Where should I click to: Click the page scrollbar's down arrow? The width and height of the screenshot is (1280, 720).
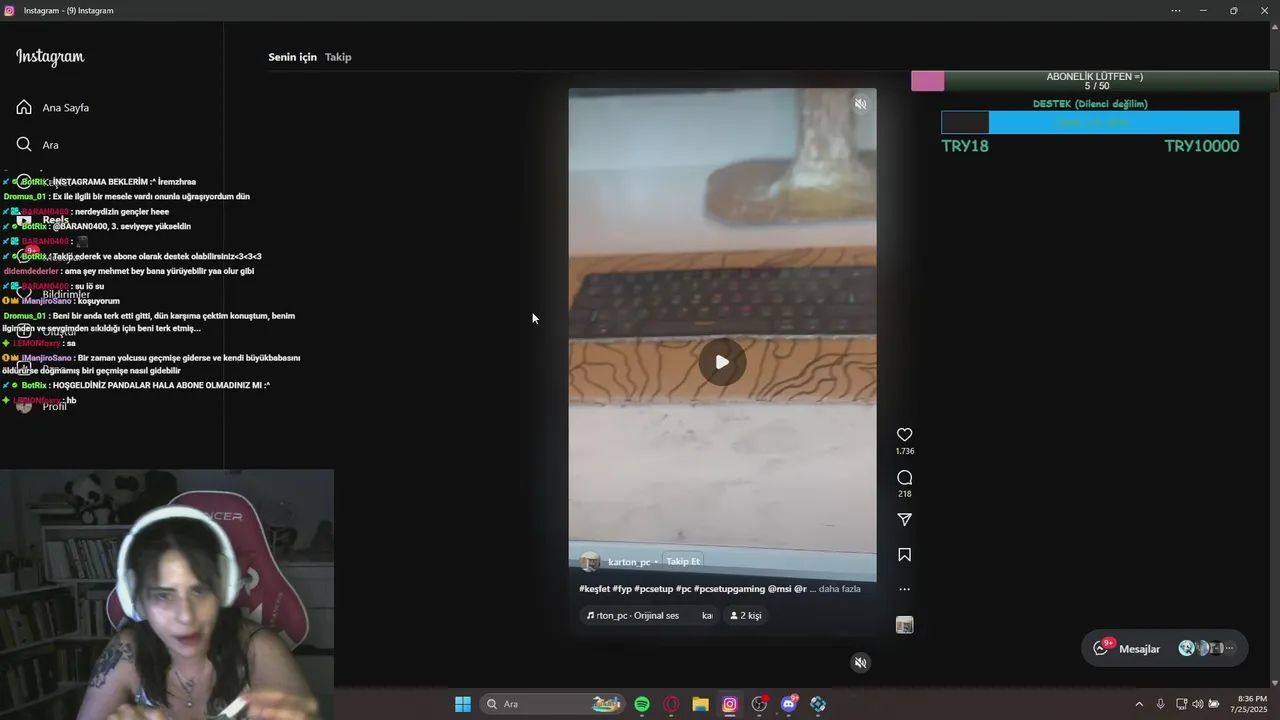pos(1274,683)
